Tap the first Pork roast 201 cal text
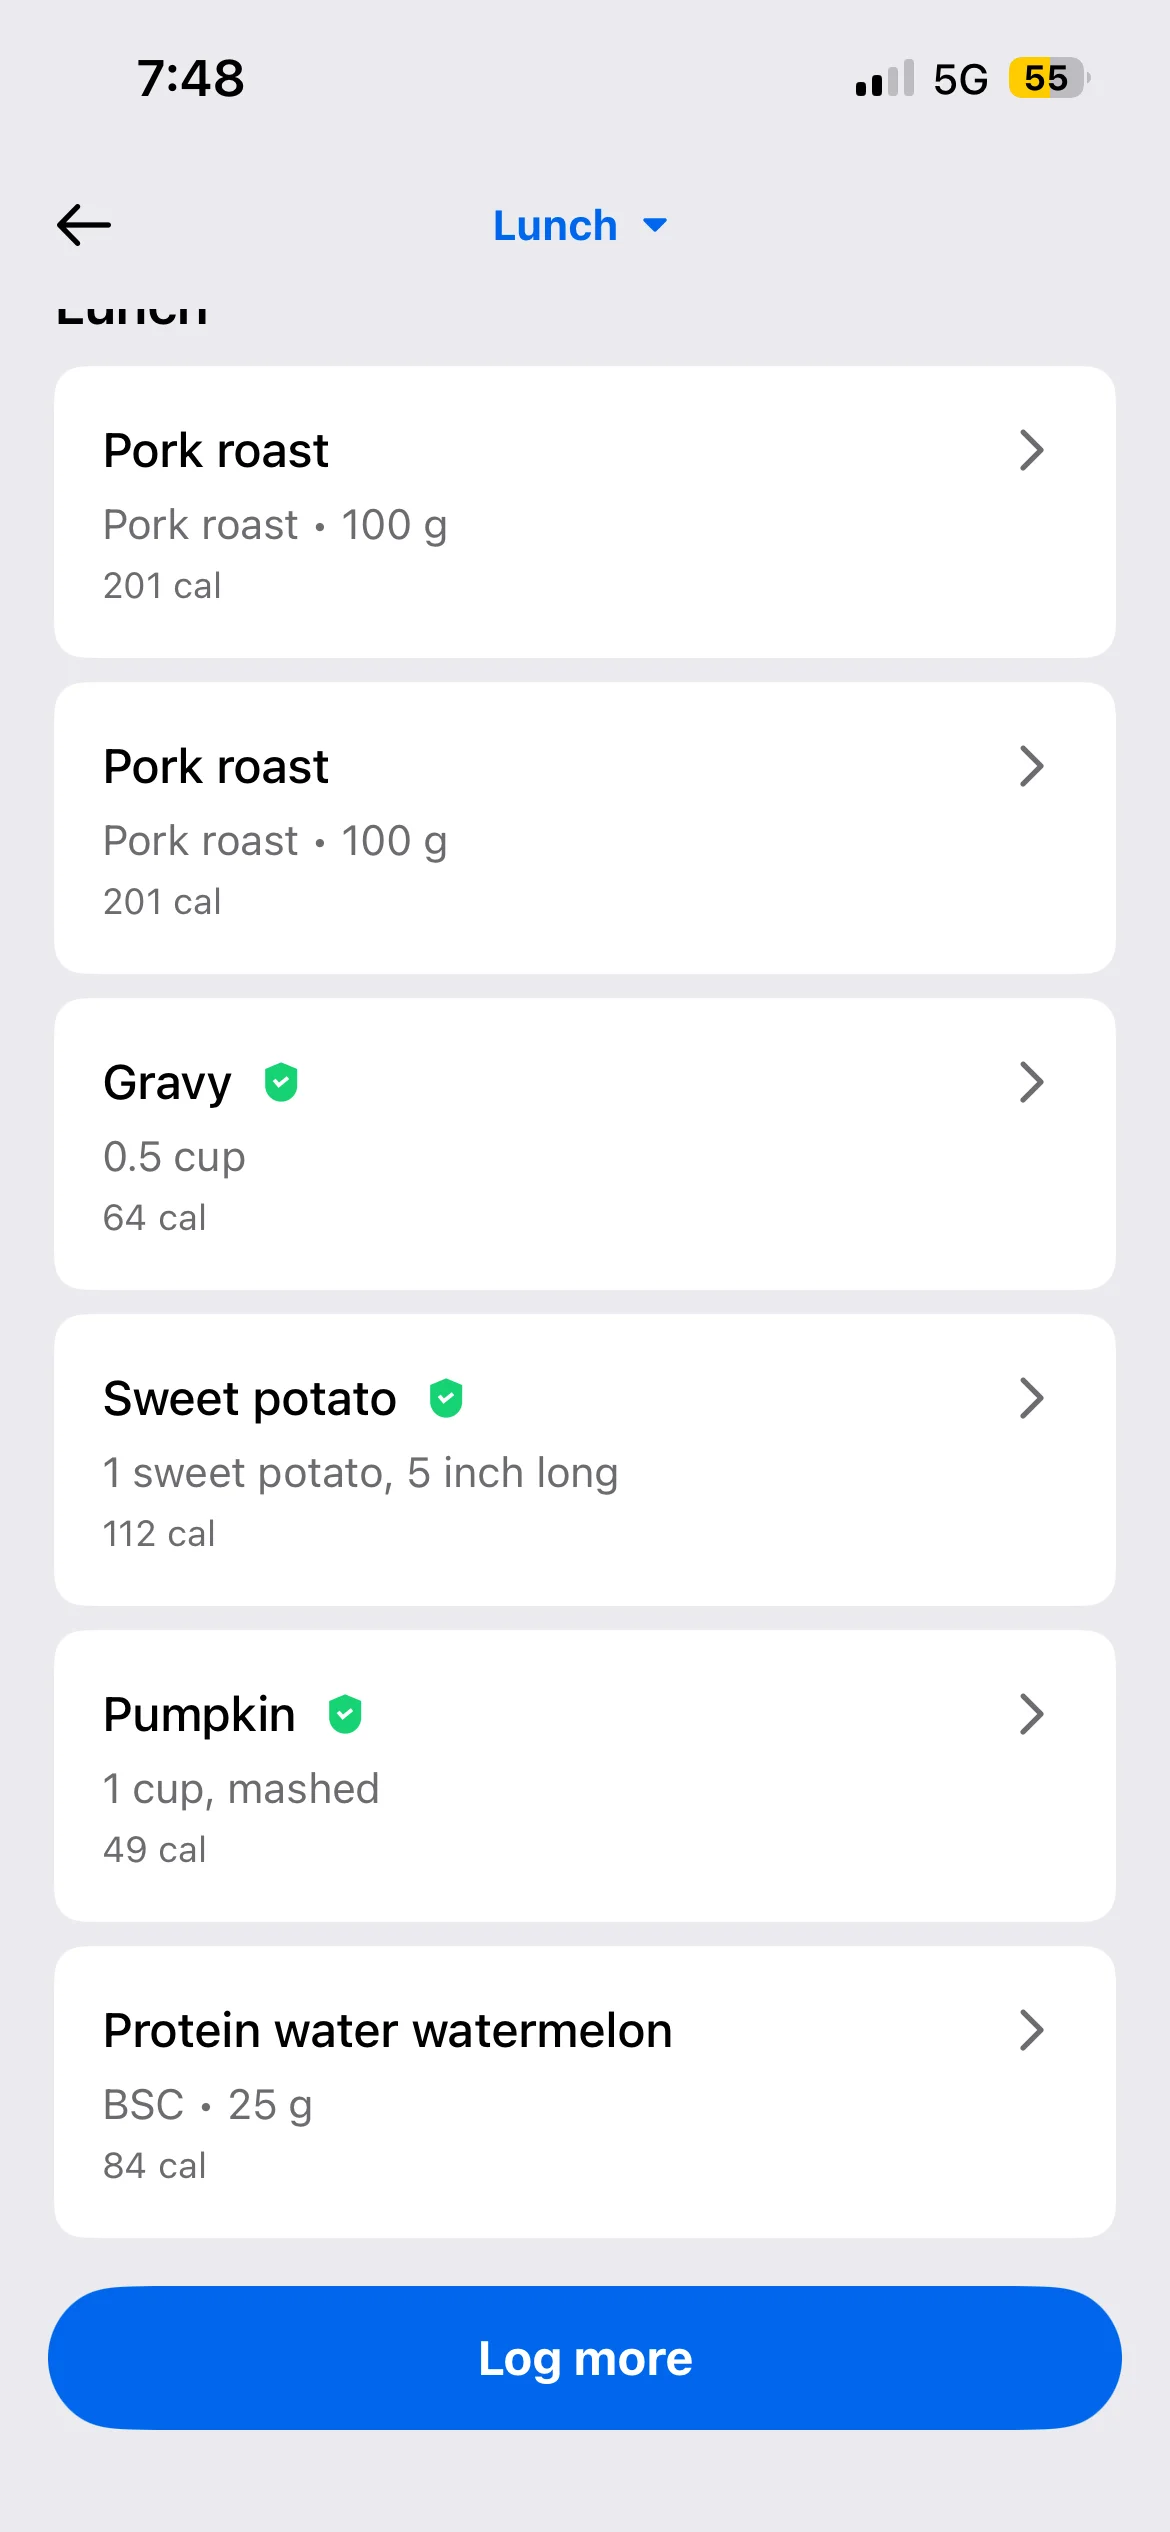 pyautogui.click(x=162, y=585)
